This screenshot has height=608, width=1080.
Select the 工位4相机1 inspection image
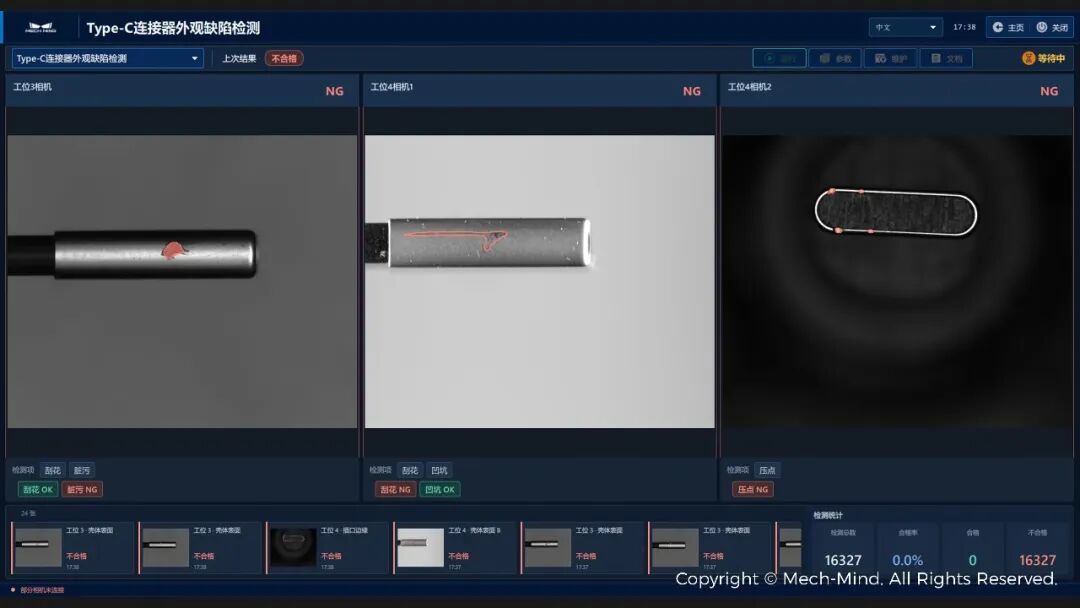(540, 281)
